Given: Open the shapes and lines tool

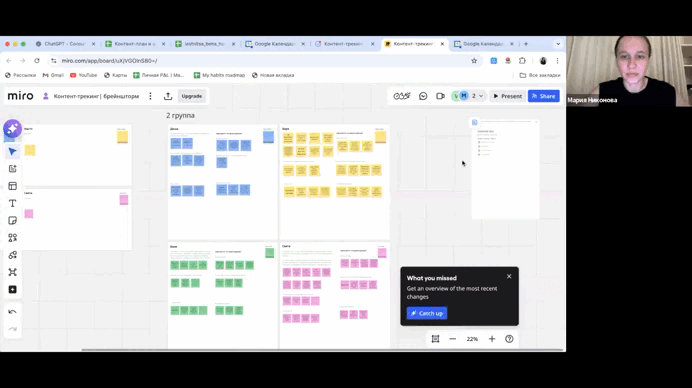Looking at the screenshot, I should tap(12, 237).
